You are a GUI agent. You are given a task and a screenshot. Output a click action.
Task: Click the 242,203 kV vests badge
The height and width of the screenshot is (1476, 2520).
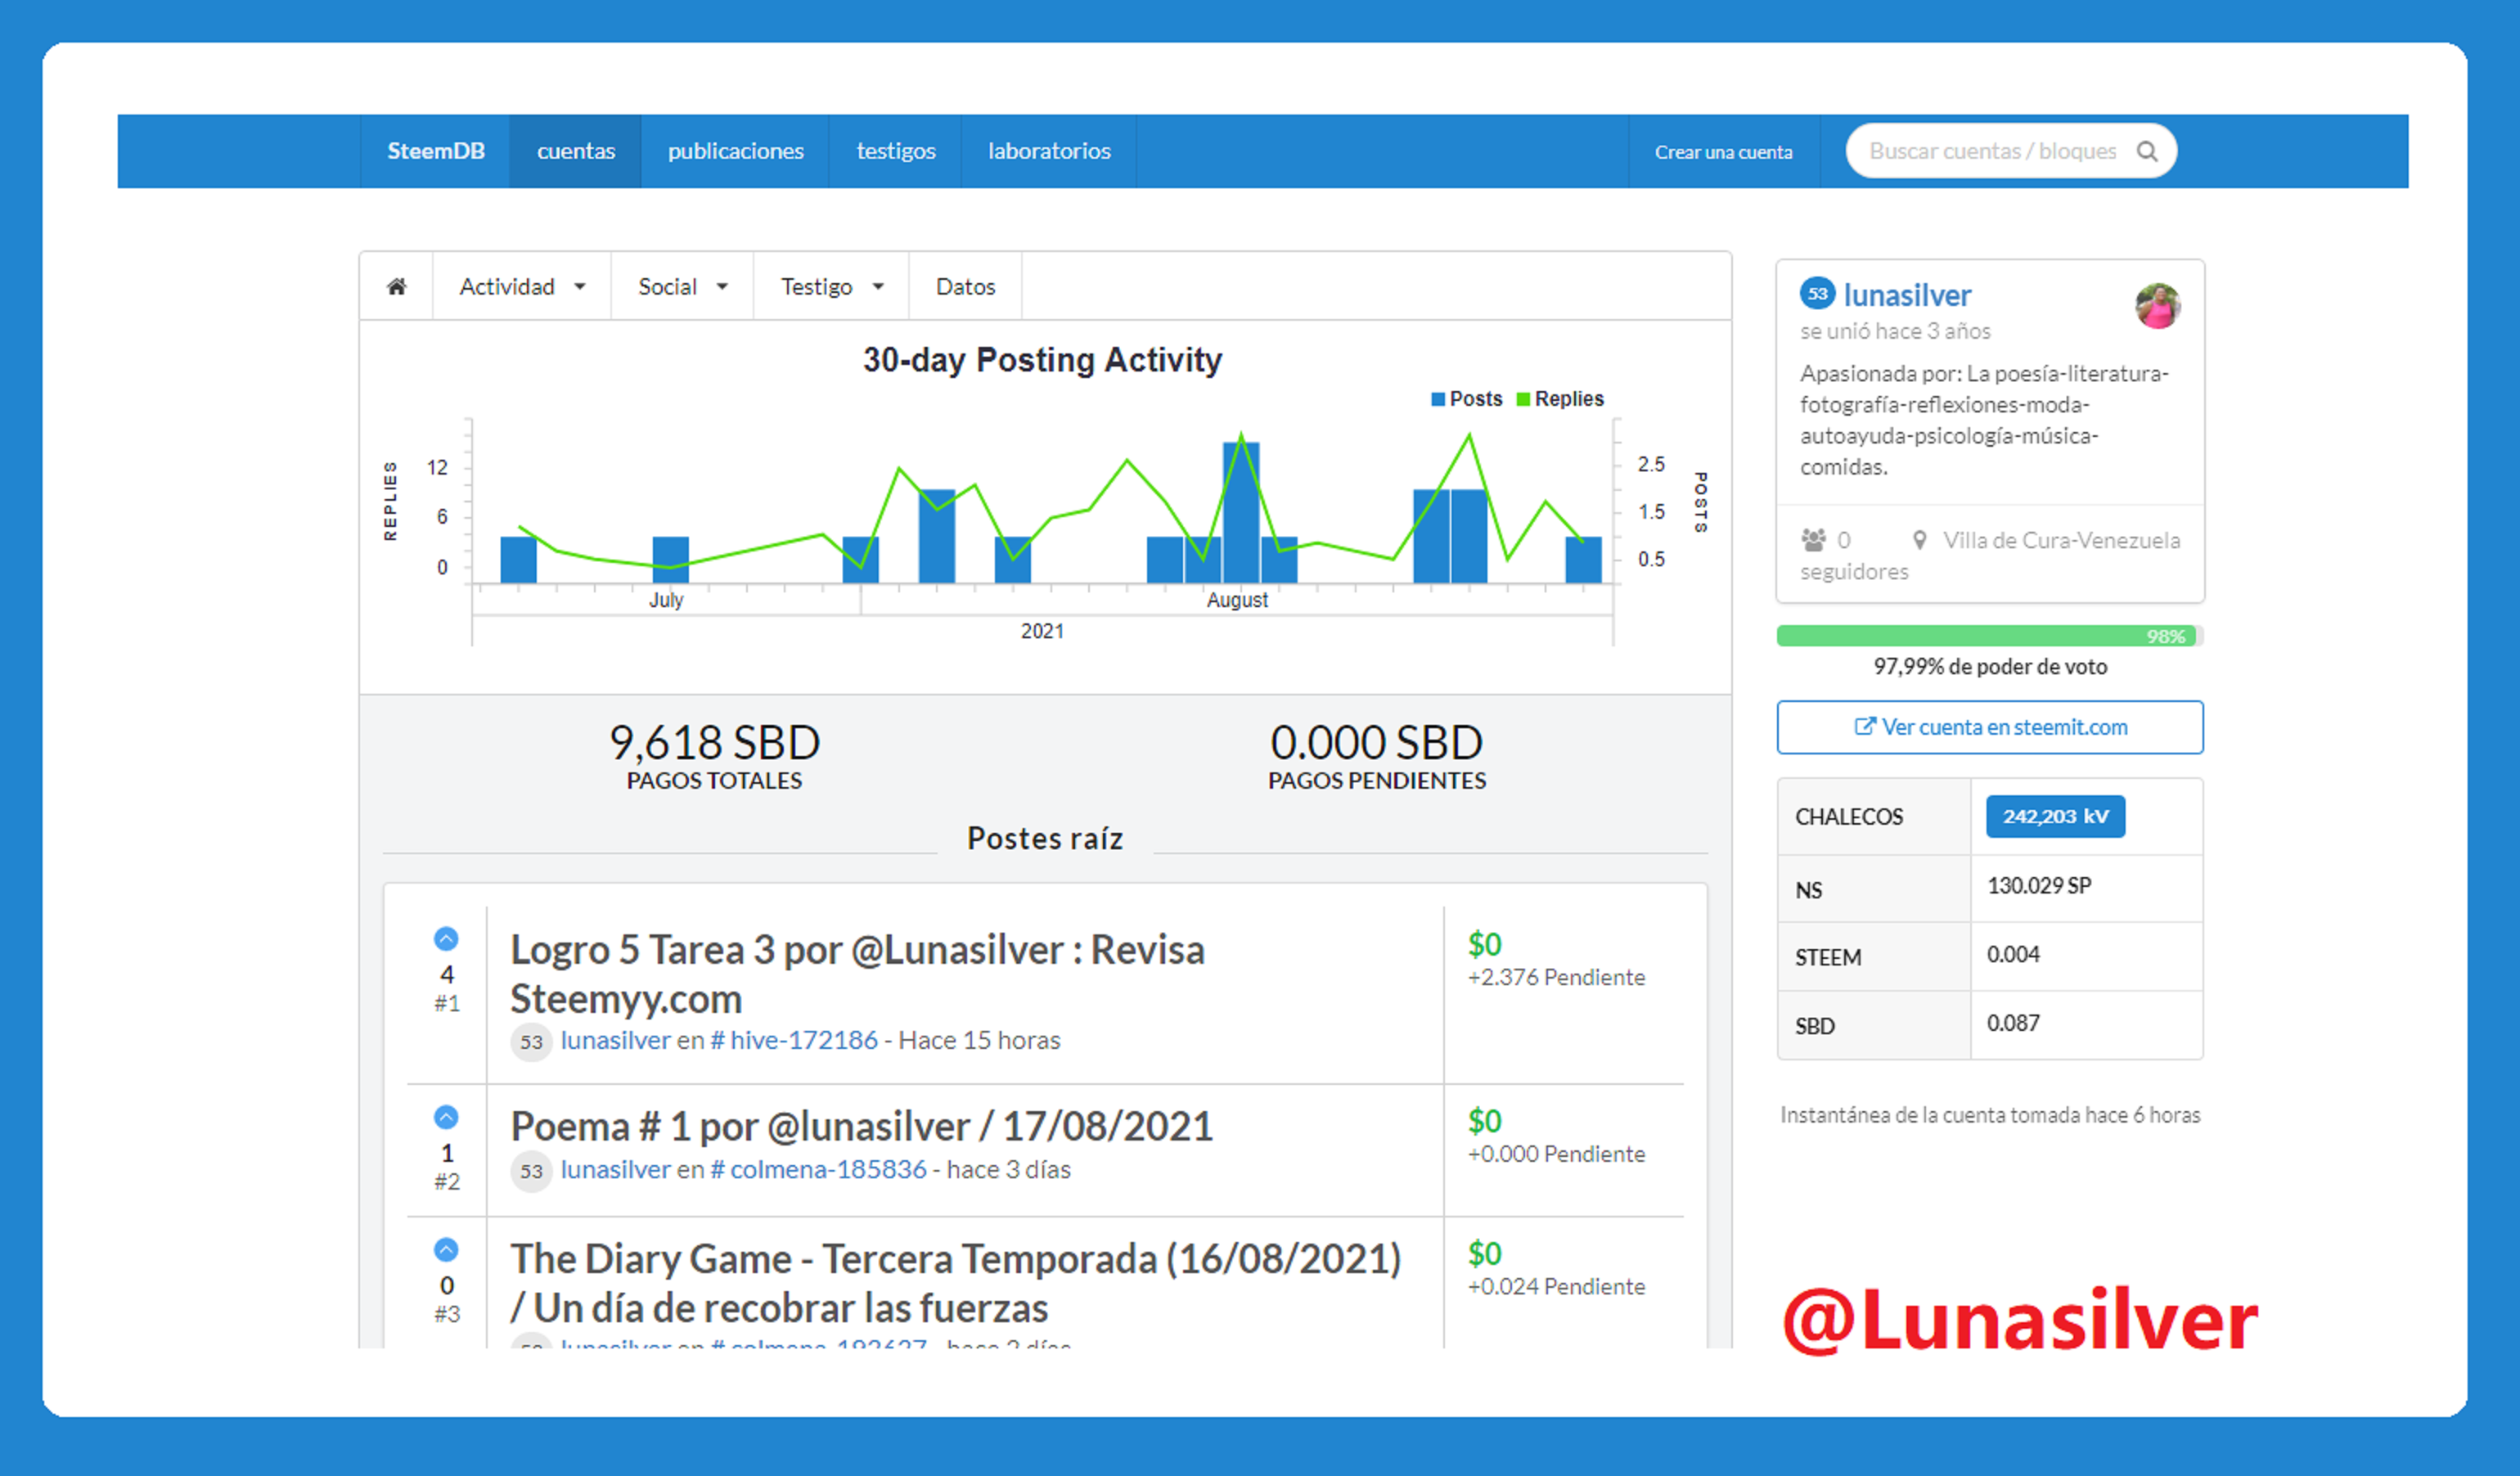coord(2055,816)
